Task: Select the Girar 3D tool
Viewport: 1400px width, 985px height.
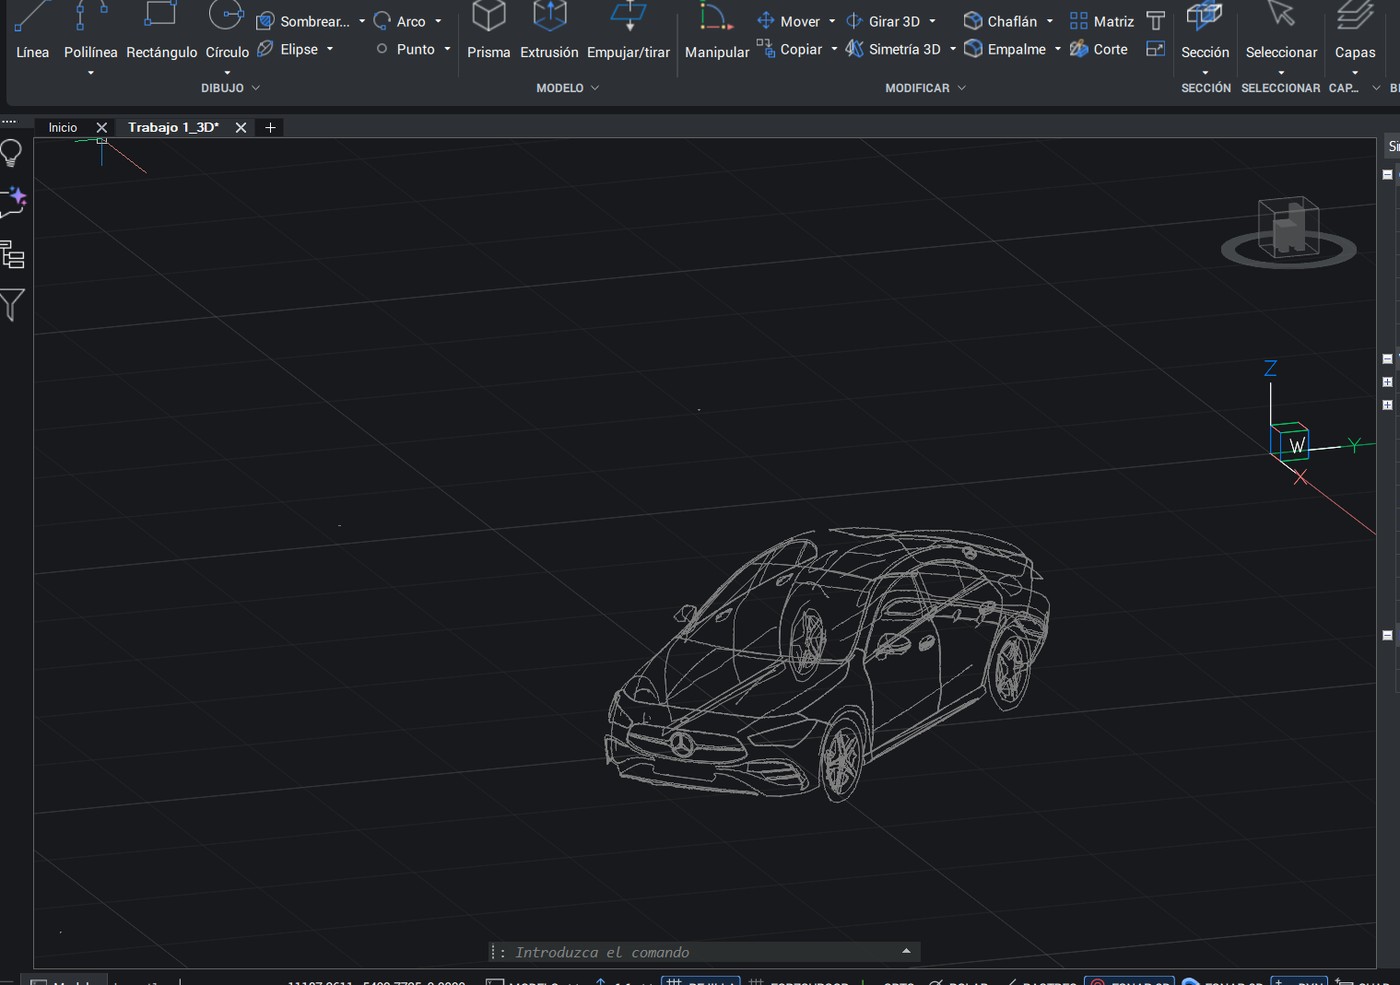Action: pos(883,21)
